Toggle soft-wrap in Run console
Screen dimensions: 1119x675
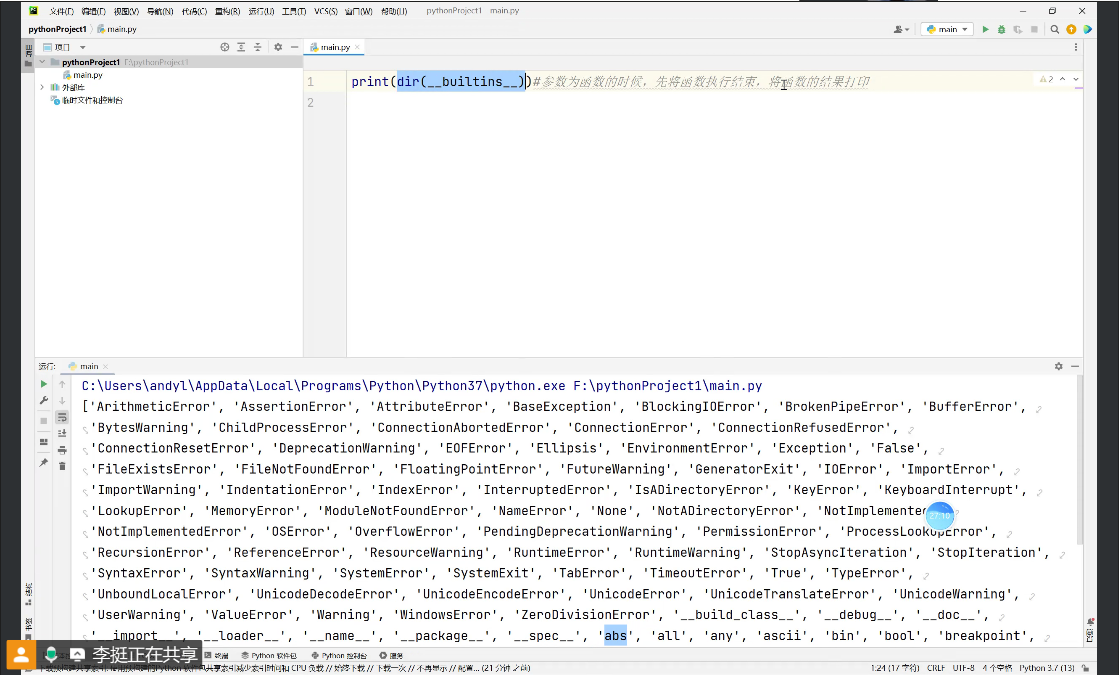(x=62, y=417)
